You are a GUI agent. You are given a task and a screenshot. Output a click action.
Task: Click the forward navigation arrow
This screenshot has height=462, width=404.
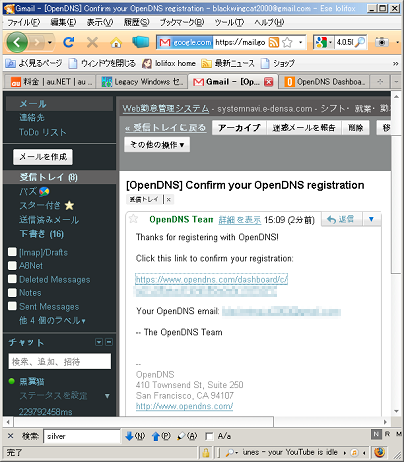(38, 42)
